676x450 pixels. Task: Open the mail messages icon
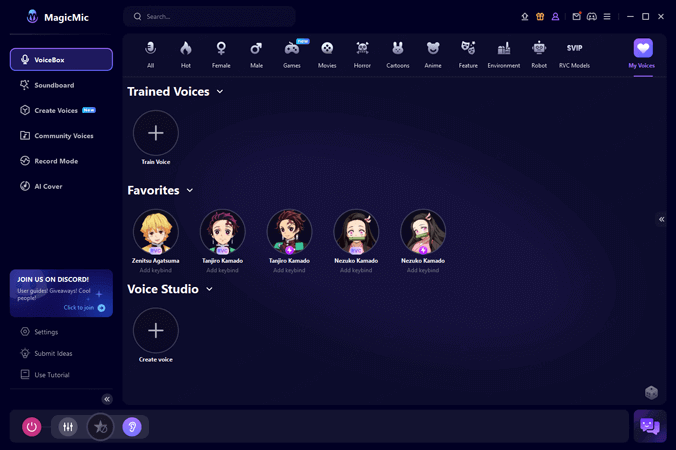(576, 16)
